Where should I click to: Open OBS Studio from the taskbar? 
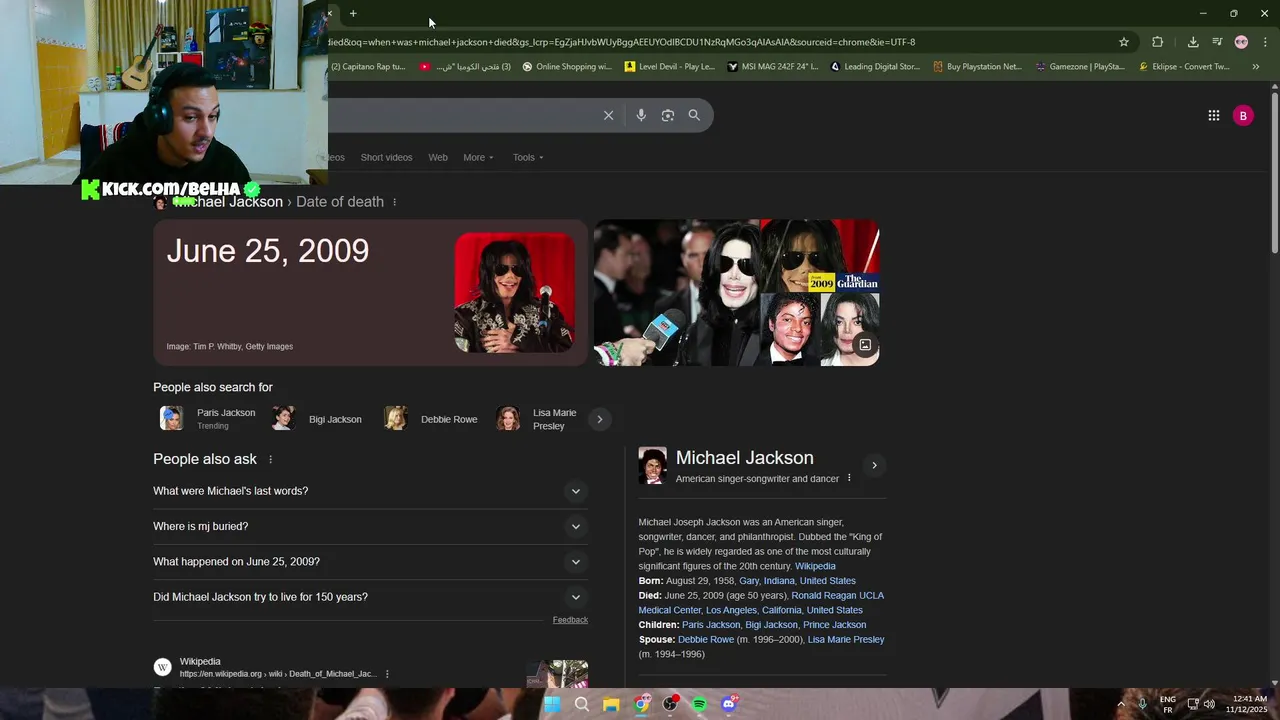(670, 704)
